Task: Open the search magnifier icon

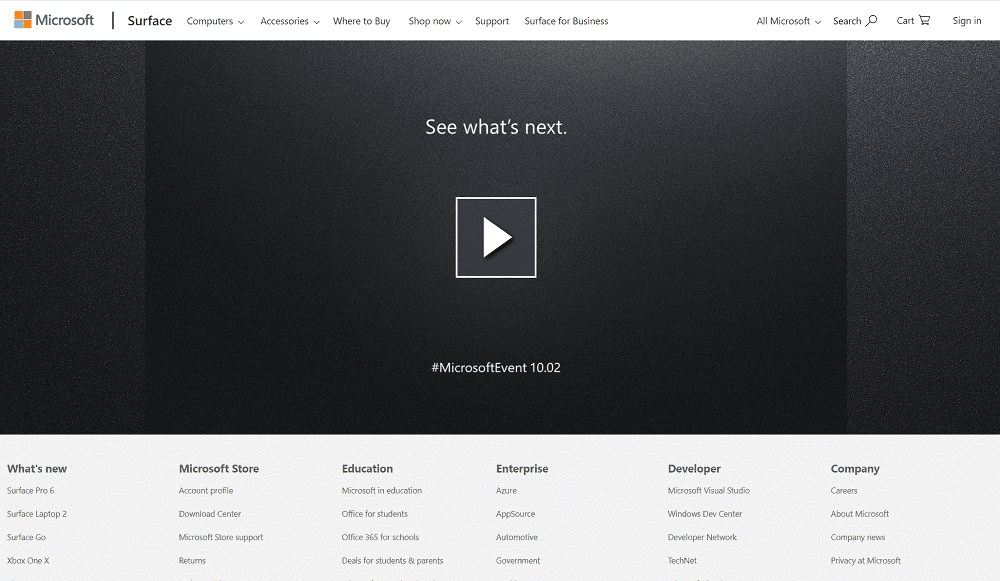Action: point(871,20)
